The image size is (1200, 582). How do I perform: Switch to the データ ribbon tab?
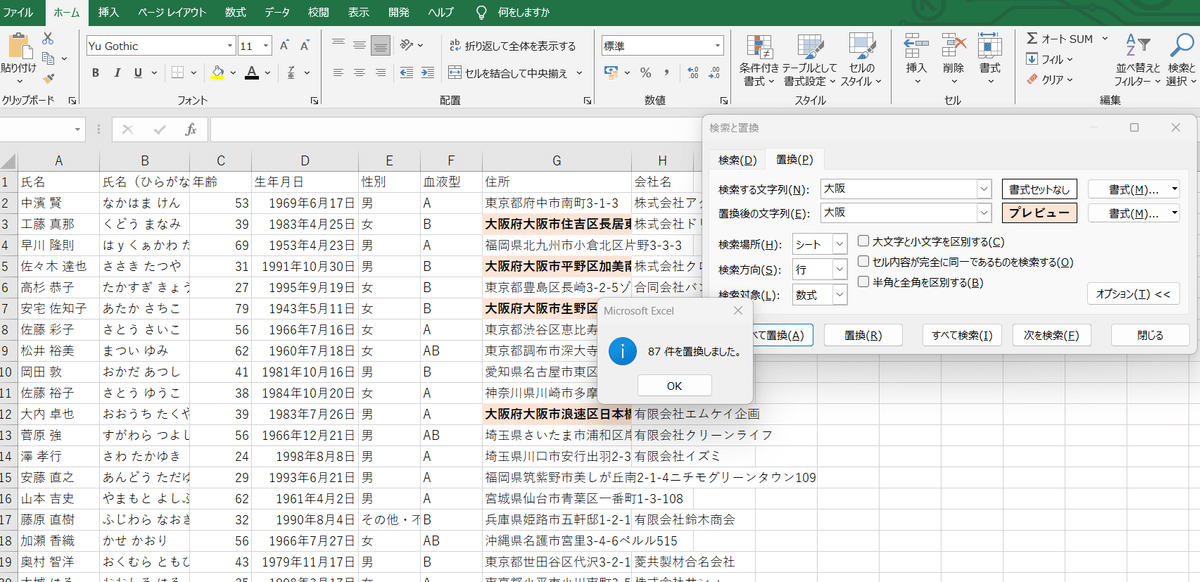278,12
